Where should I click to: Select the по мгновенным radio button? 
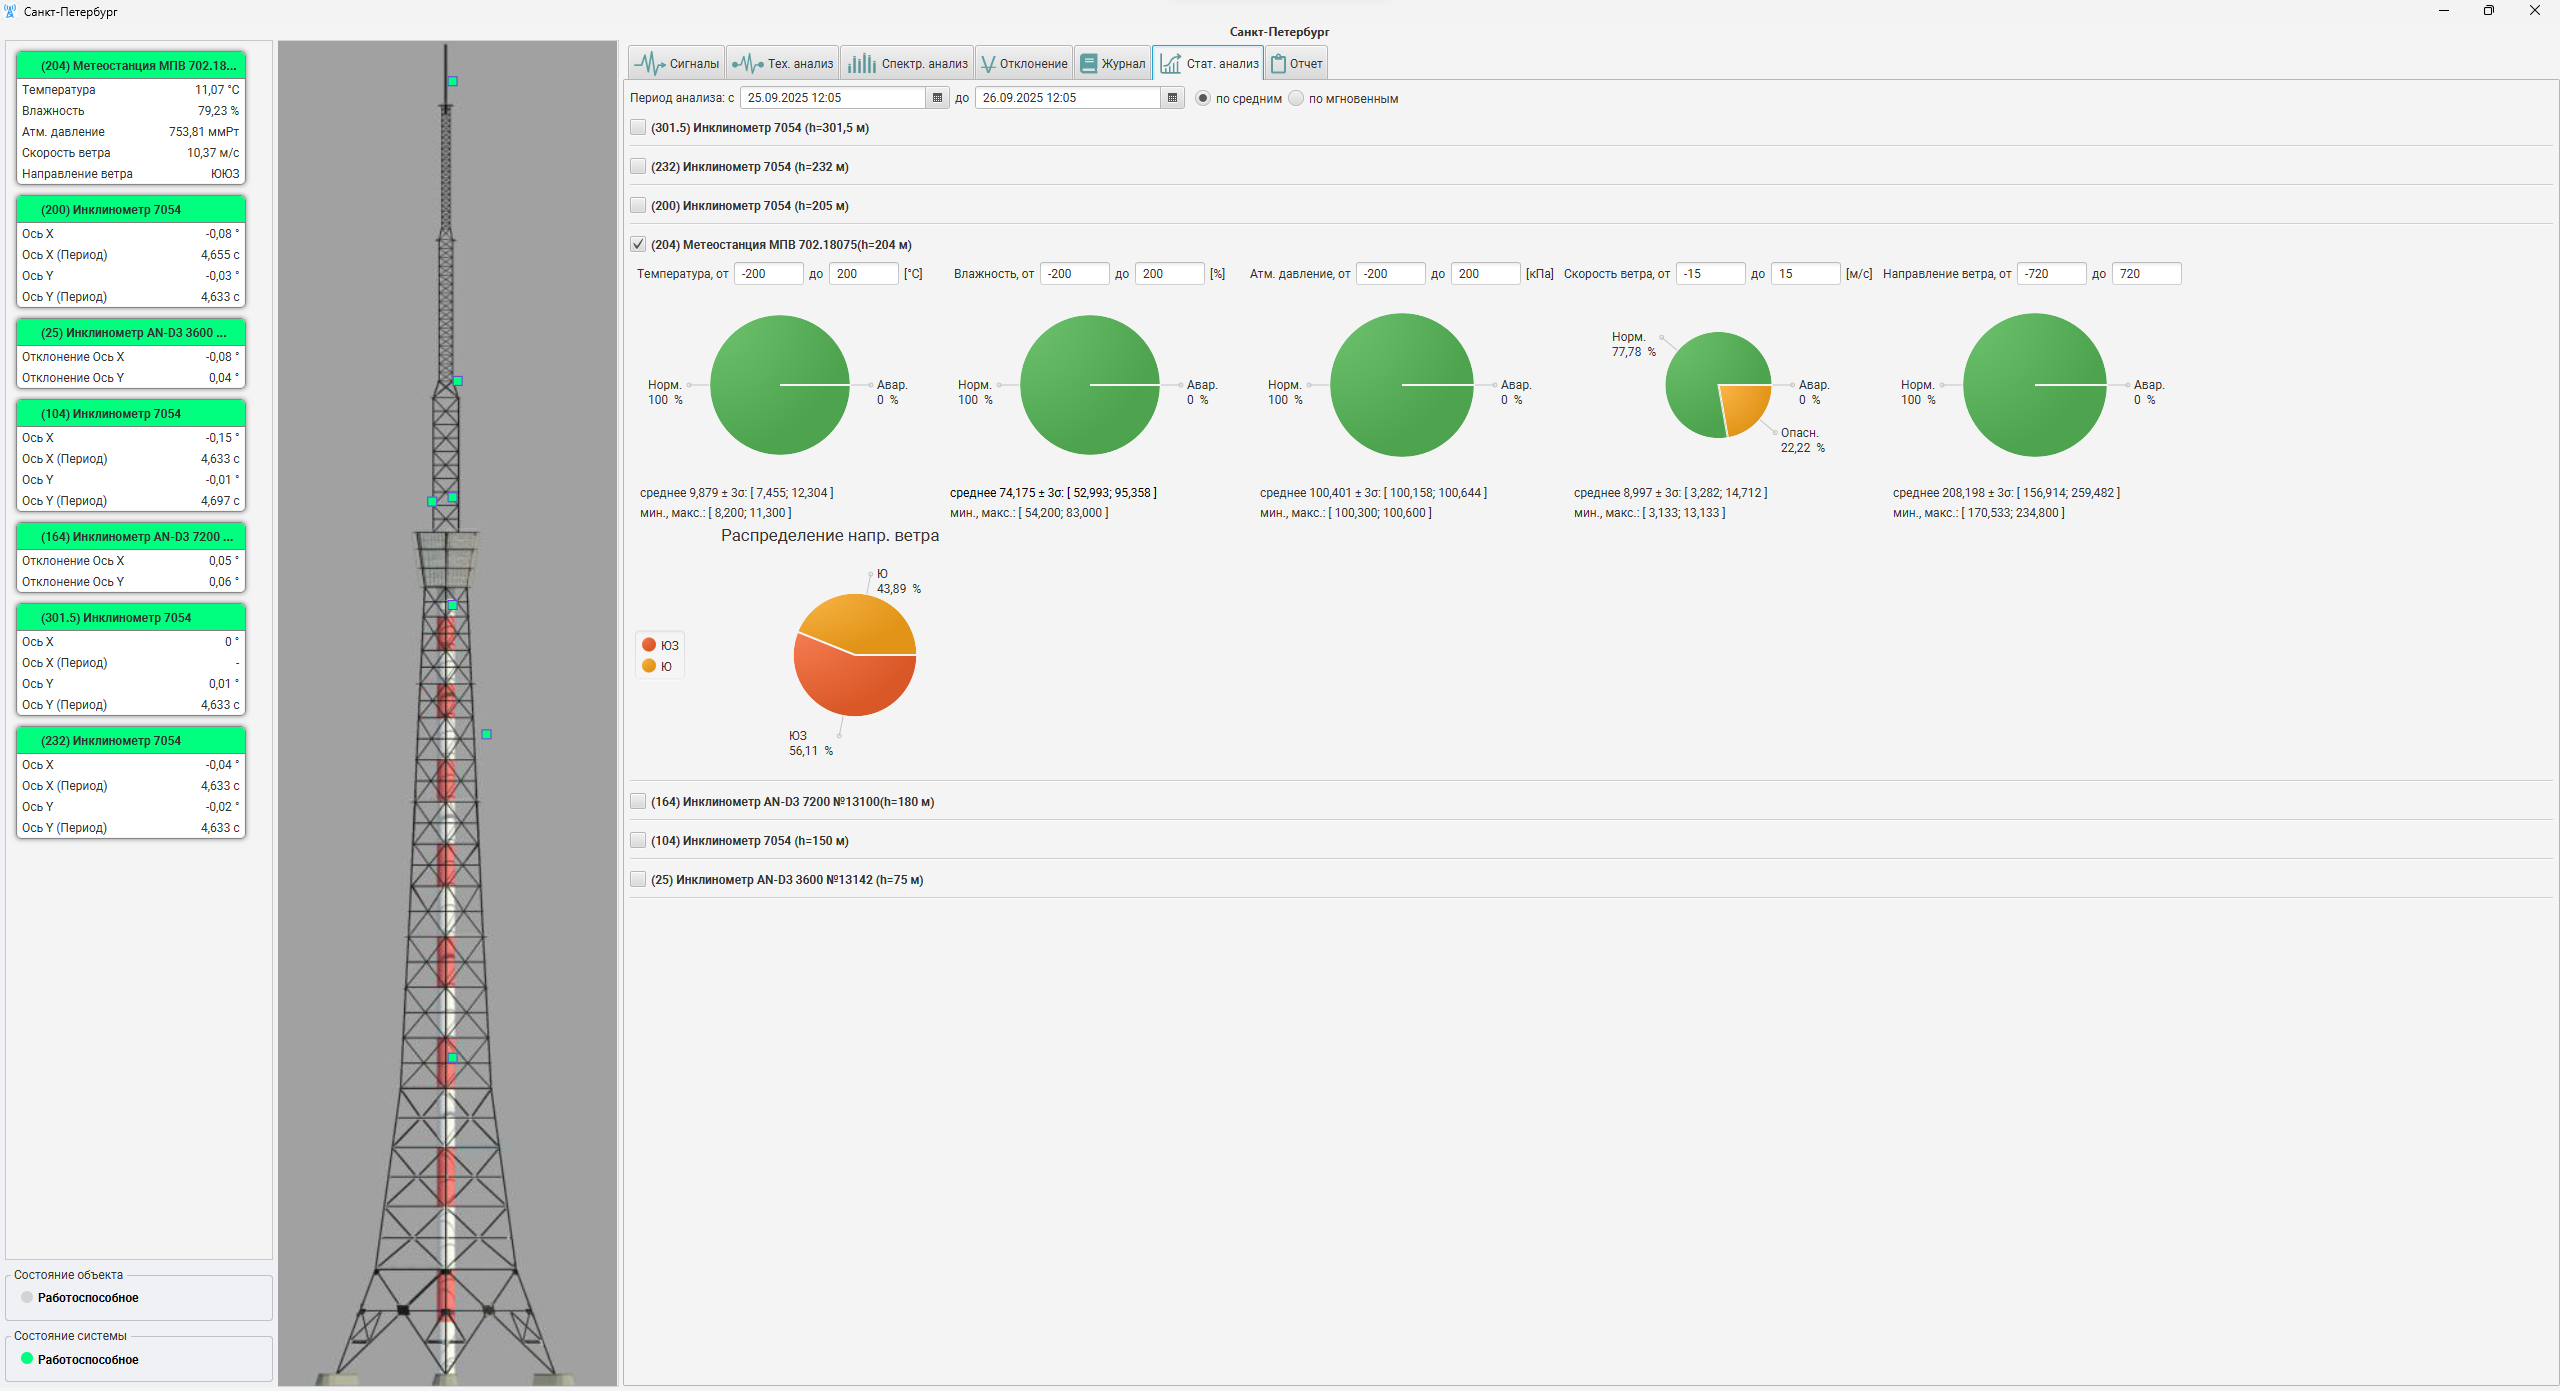point(1297,99)
